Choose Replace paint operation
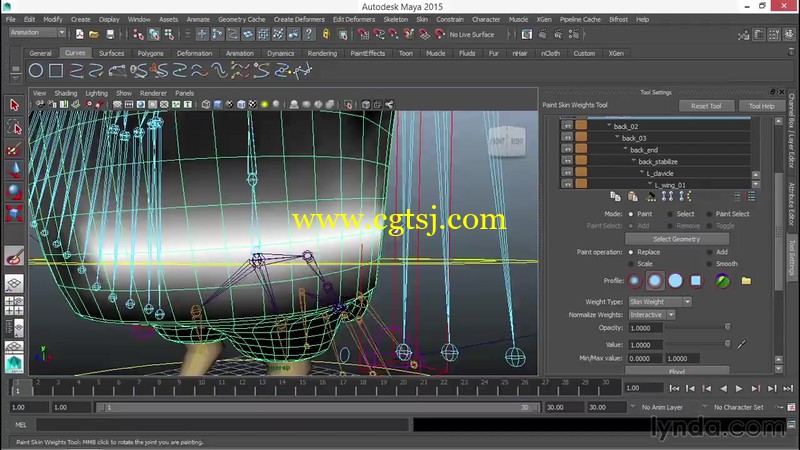Screen dimensions: 800x450 (631, 253)
